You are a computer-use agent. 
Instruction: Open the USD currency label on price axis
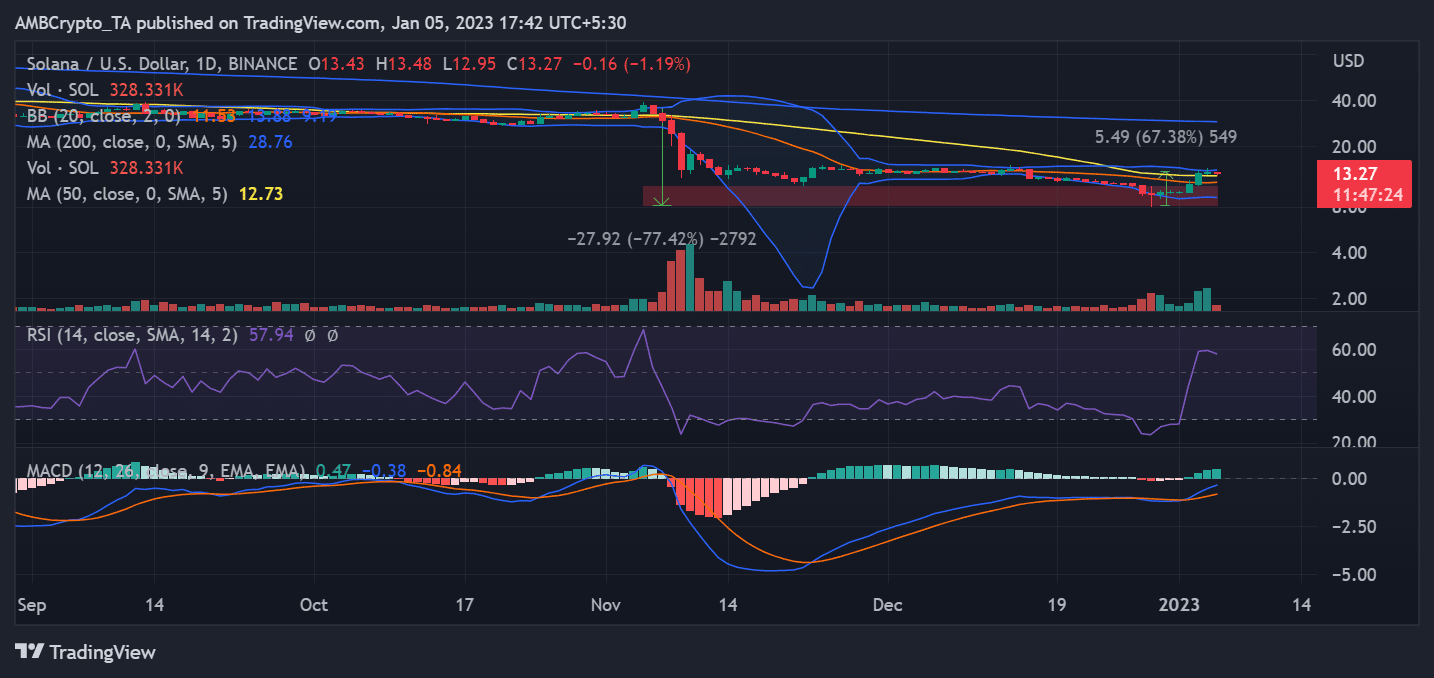[x=1349, y=62]
